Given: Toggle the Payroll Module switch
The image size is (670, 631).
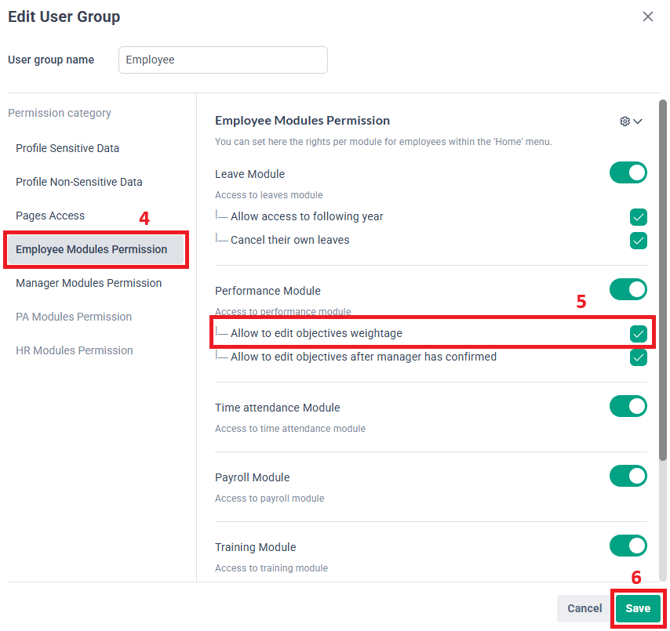Looking at the screenshot, I should coord(628,476).
